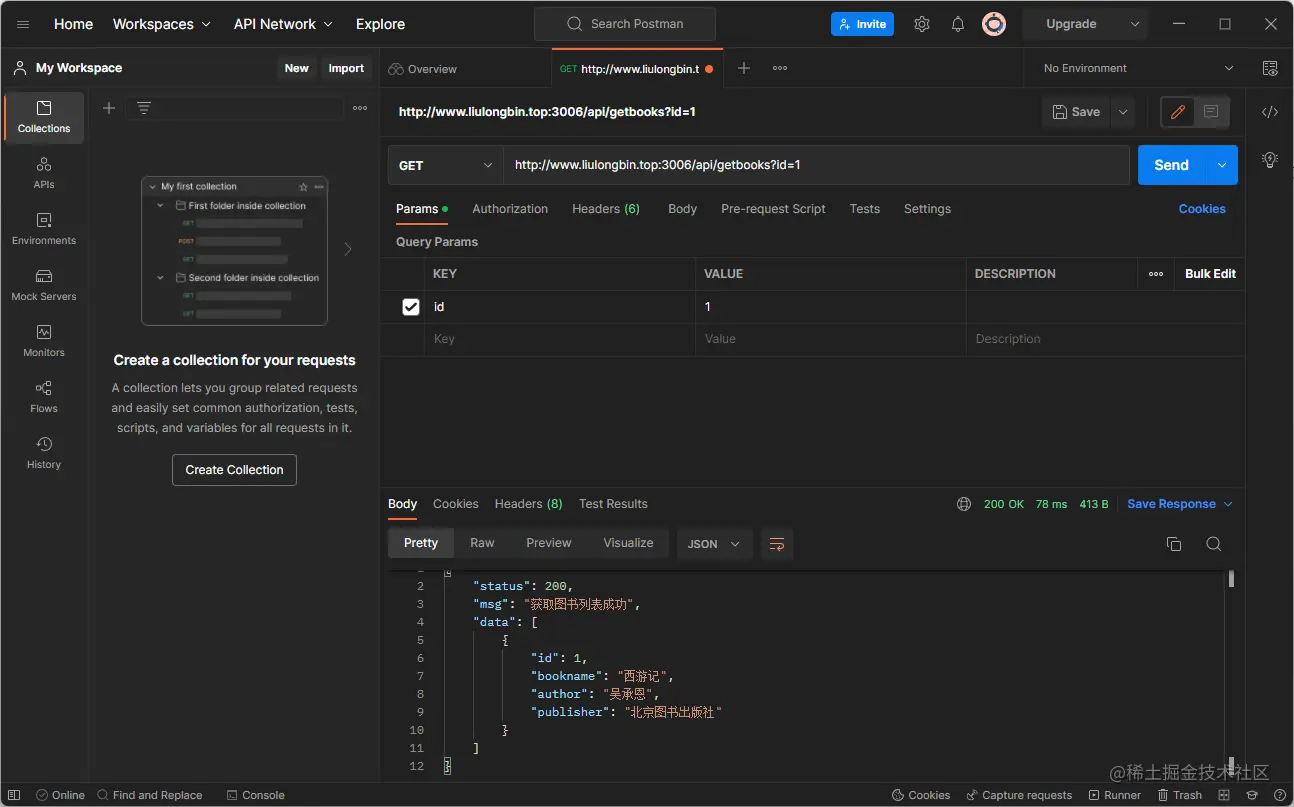Uncheck the id query param checkbox

point(411,307)
